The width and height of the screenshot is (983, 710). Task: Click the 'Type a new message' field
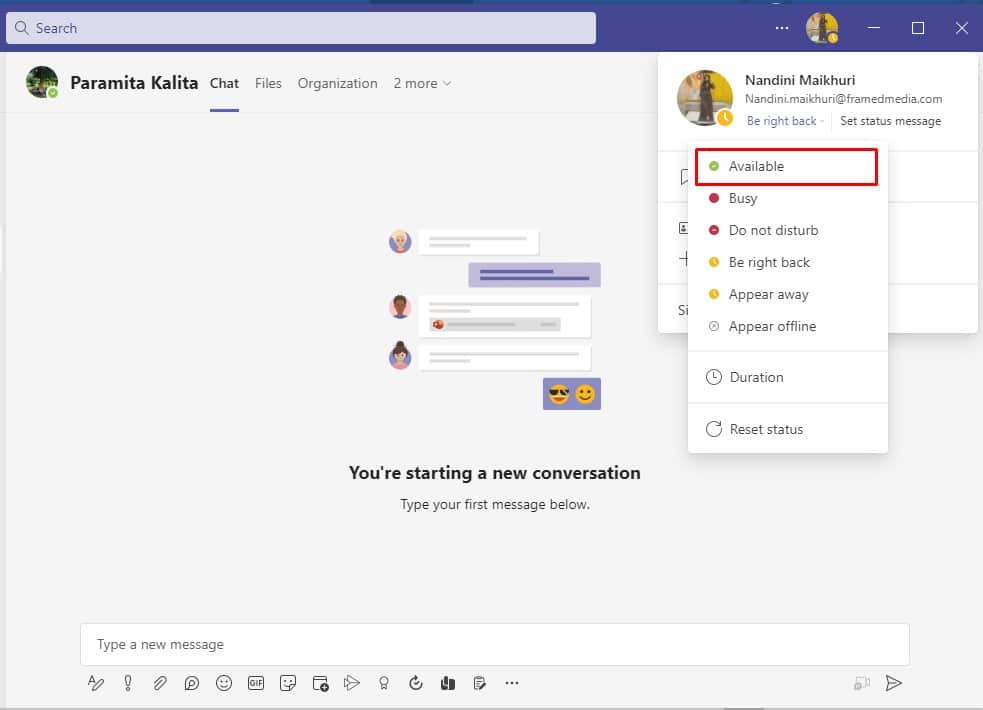[x=494, y=645]
